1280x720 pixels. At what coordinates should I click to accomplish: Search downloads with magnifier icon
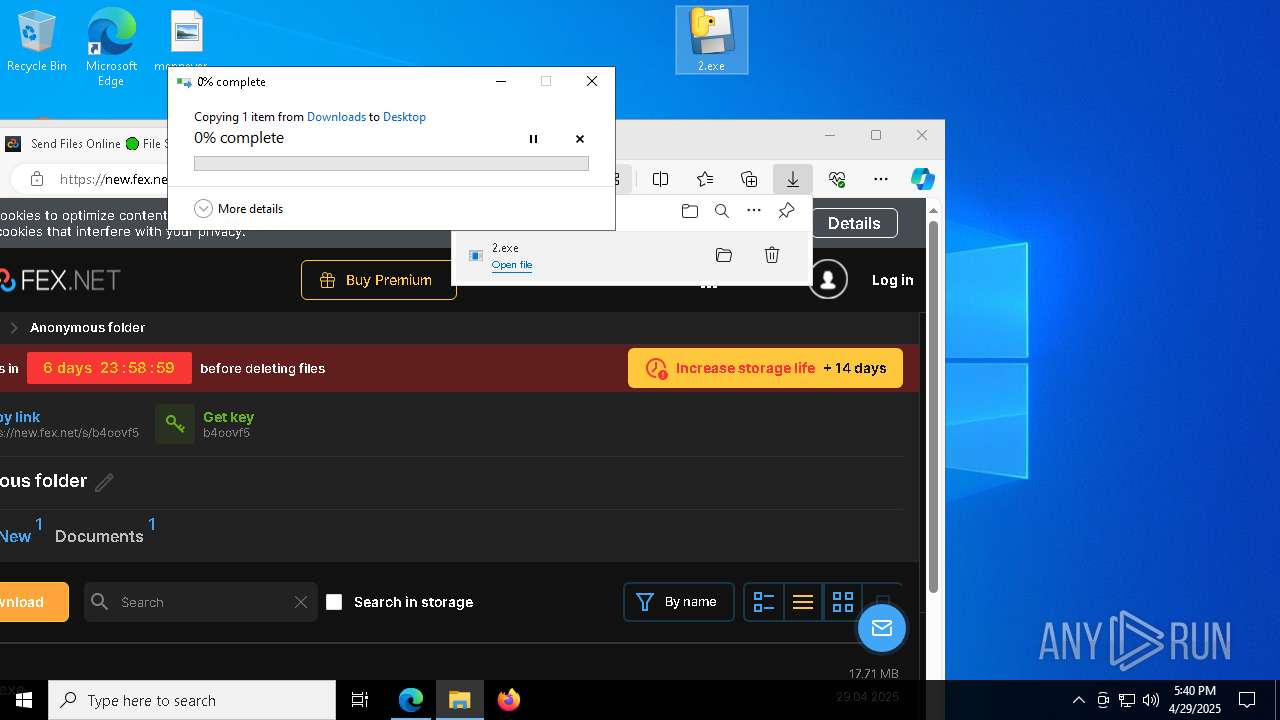pos(722,211)
